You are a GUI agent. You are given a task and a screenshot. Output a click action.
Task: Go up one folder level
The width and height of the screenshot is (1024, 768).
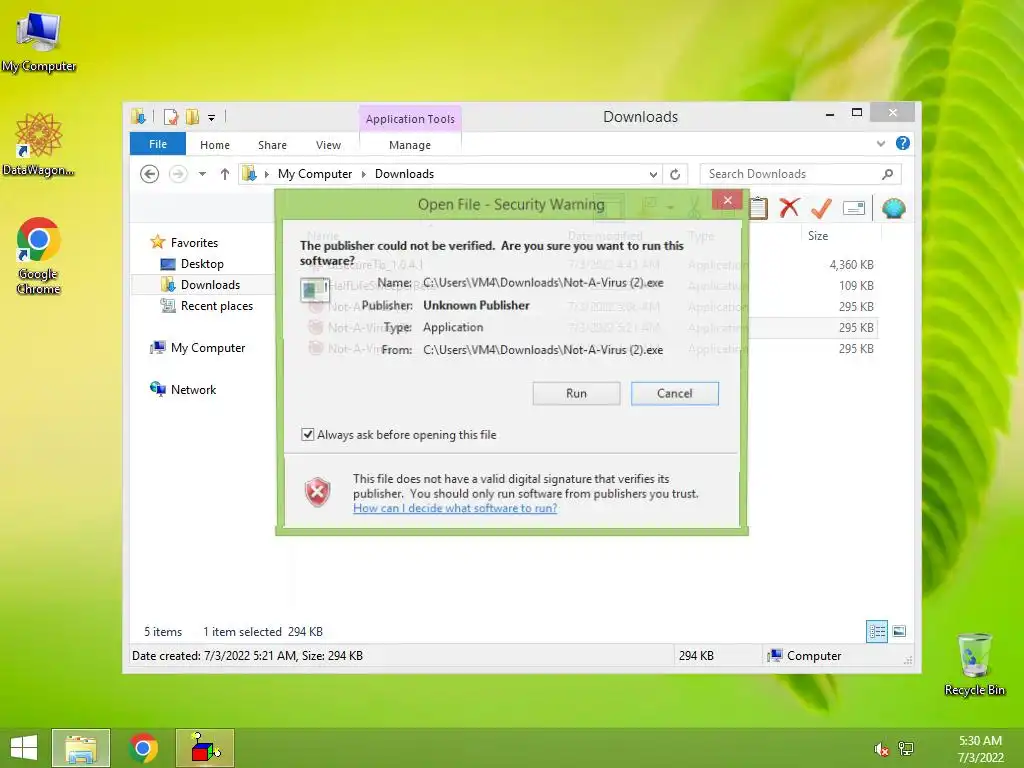225,174
